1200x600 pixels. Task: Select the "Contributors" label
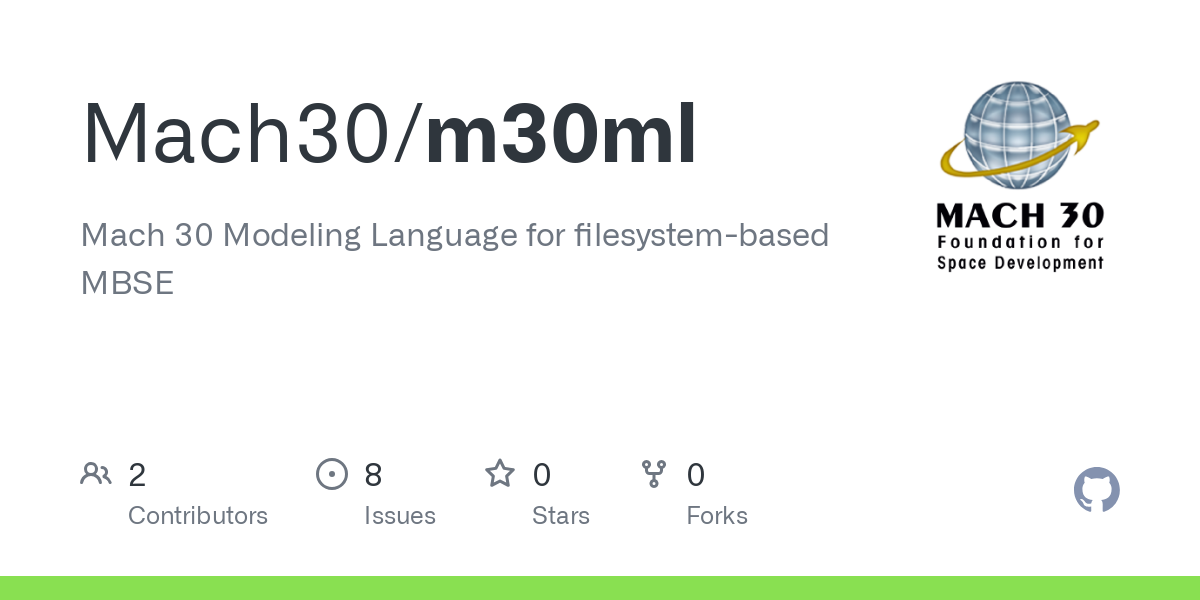(x=198, y=516)
